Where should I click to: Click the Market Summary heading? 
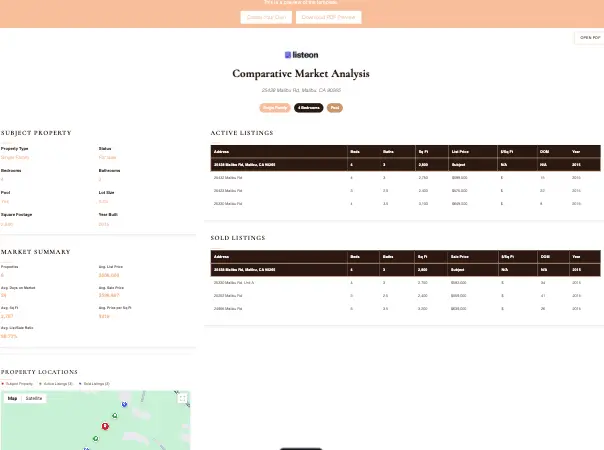point(36,252)
